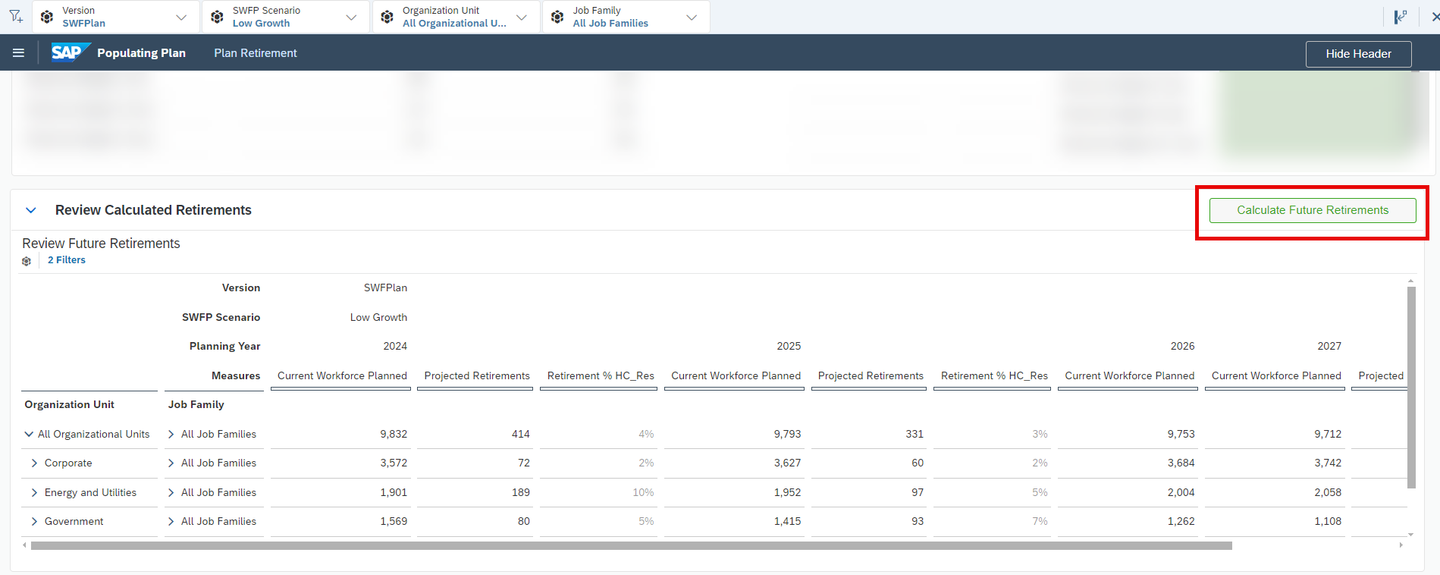Switch to the Populating Plan tab
This screenshot has width=1440, height=575.
click(141, 53)
